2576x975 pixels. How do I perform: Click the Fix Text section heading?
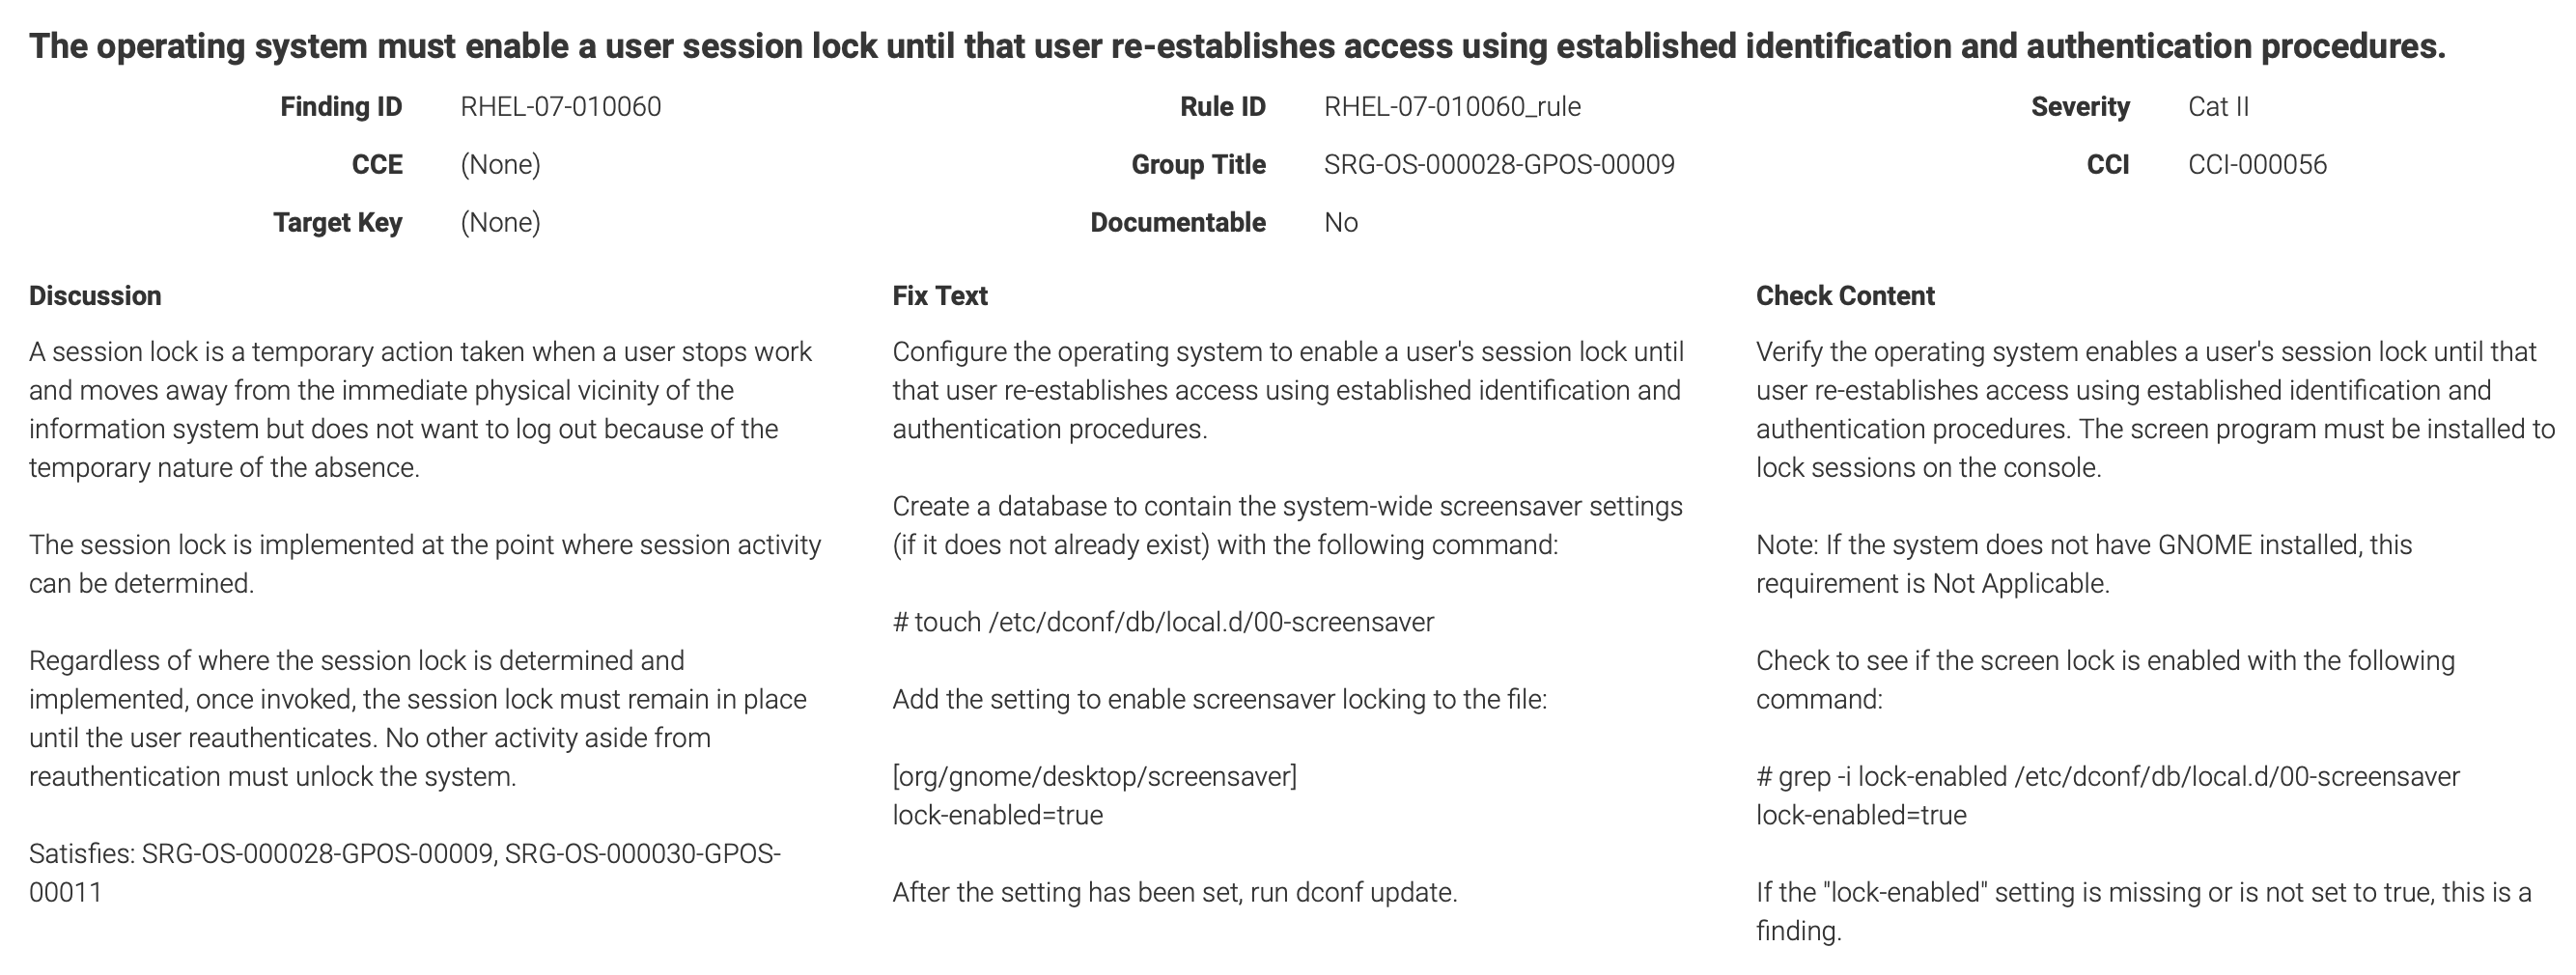click(x=940, y=296)
